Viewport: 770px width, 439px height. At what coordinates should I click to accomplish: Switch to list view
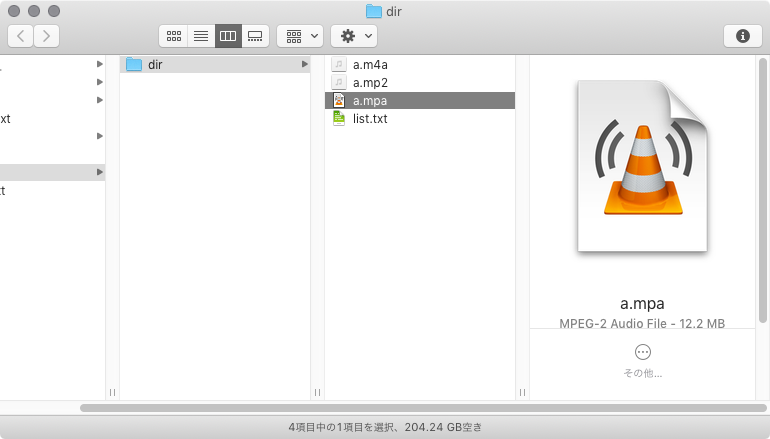tap(201, 36)
